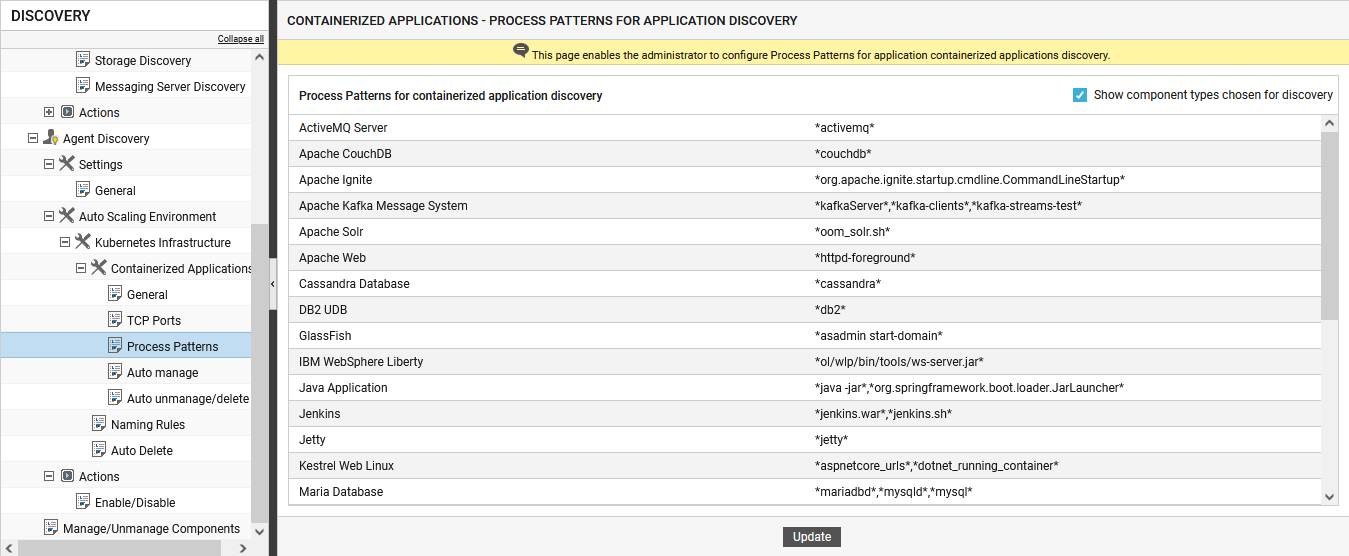This screenshot has width=1349, height=556.
Task: Collapse the Auto Scaling Environment node
Action: click(x=49, y=216)
